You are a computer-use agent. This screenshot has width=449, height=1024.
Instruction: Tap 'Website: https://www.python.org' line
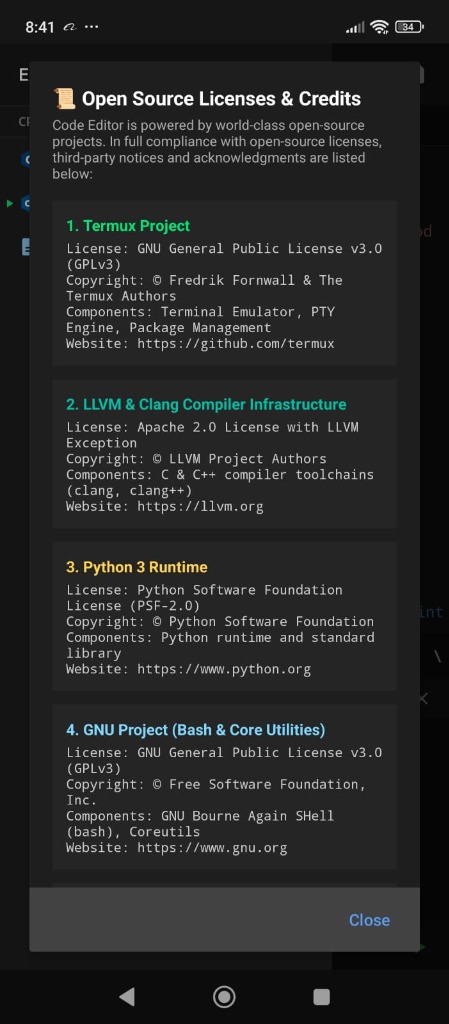pos(189,669)
